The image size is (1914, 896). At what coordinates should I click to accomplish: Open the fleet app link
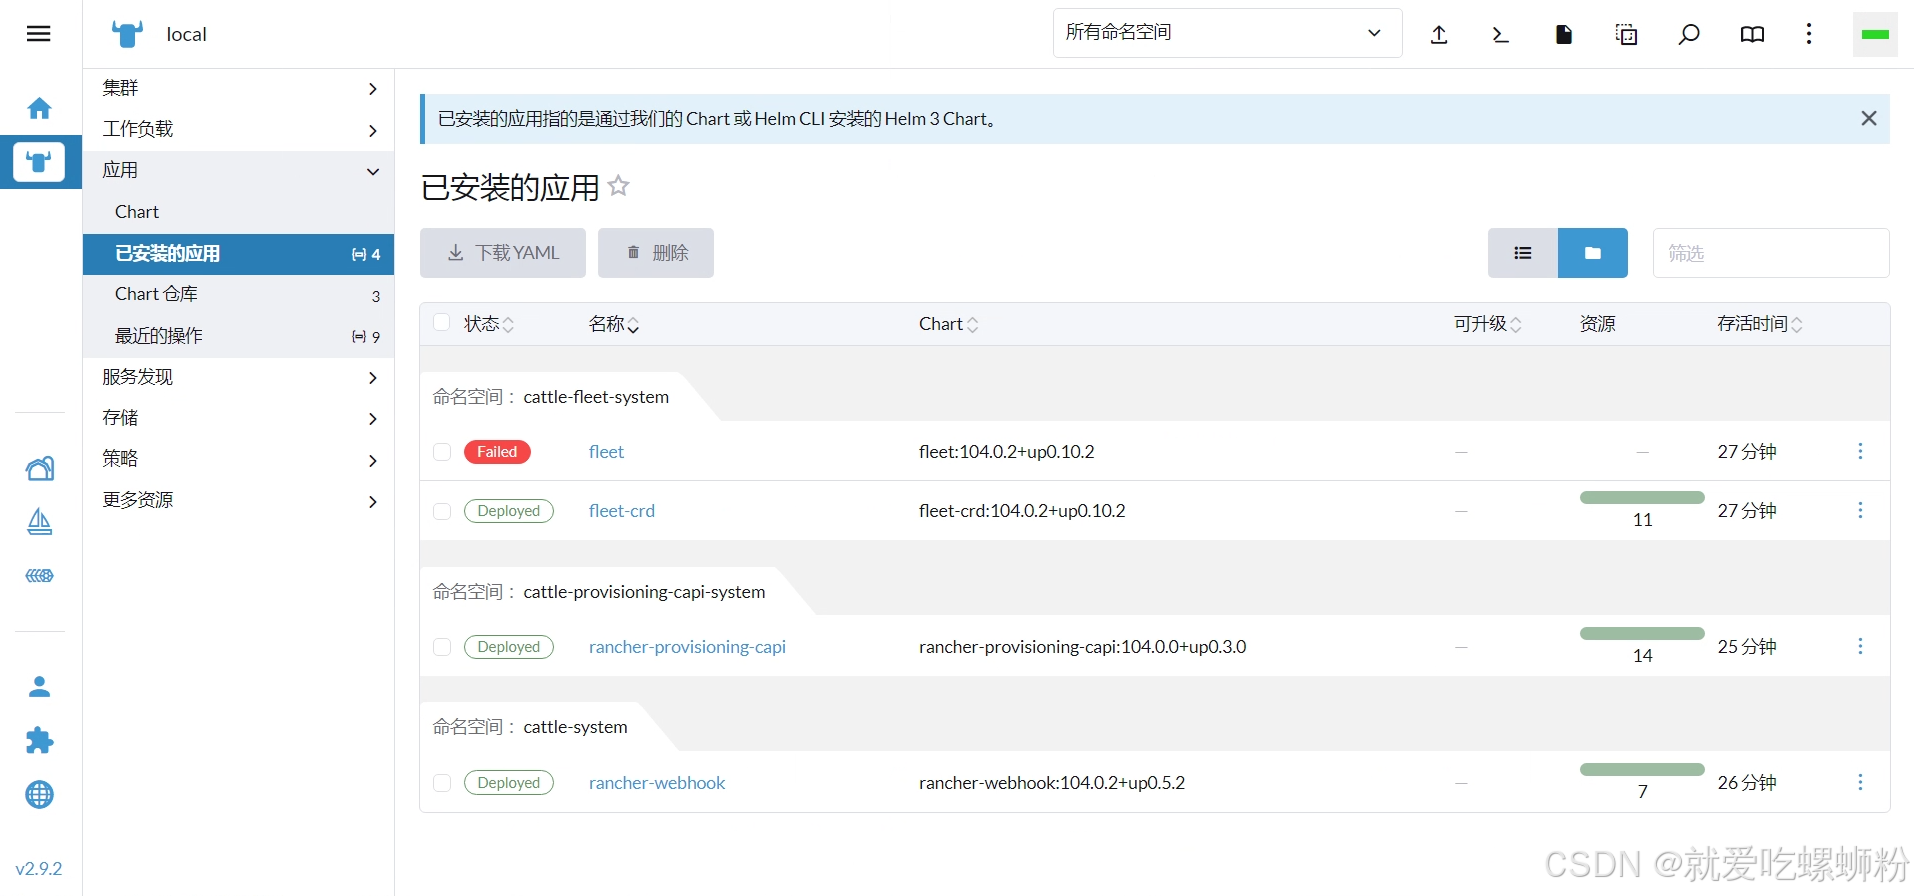point(606,452)
